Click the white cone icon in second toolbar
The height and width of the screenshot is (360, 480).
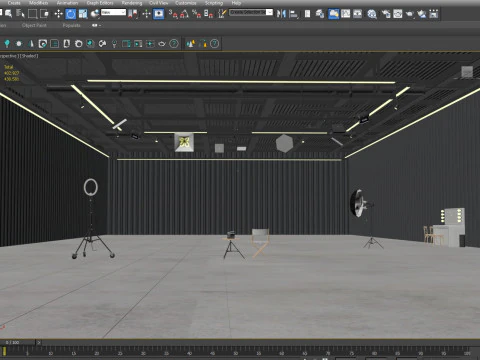[x=31, y=44]
